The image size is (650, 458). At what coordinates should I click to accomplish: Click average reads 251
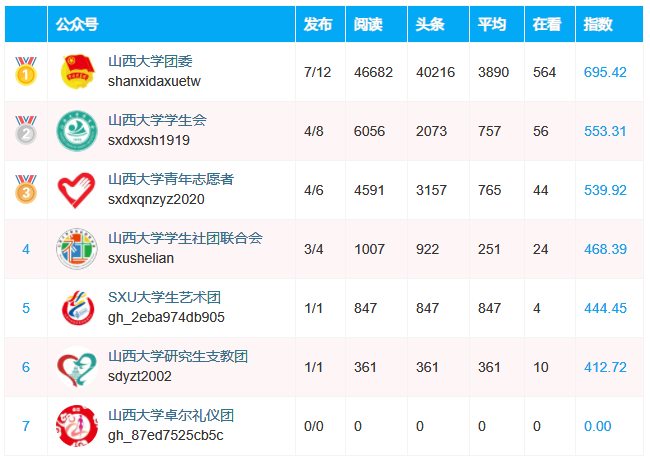[489, 249]
